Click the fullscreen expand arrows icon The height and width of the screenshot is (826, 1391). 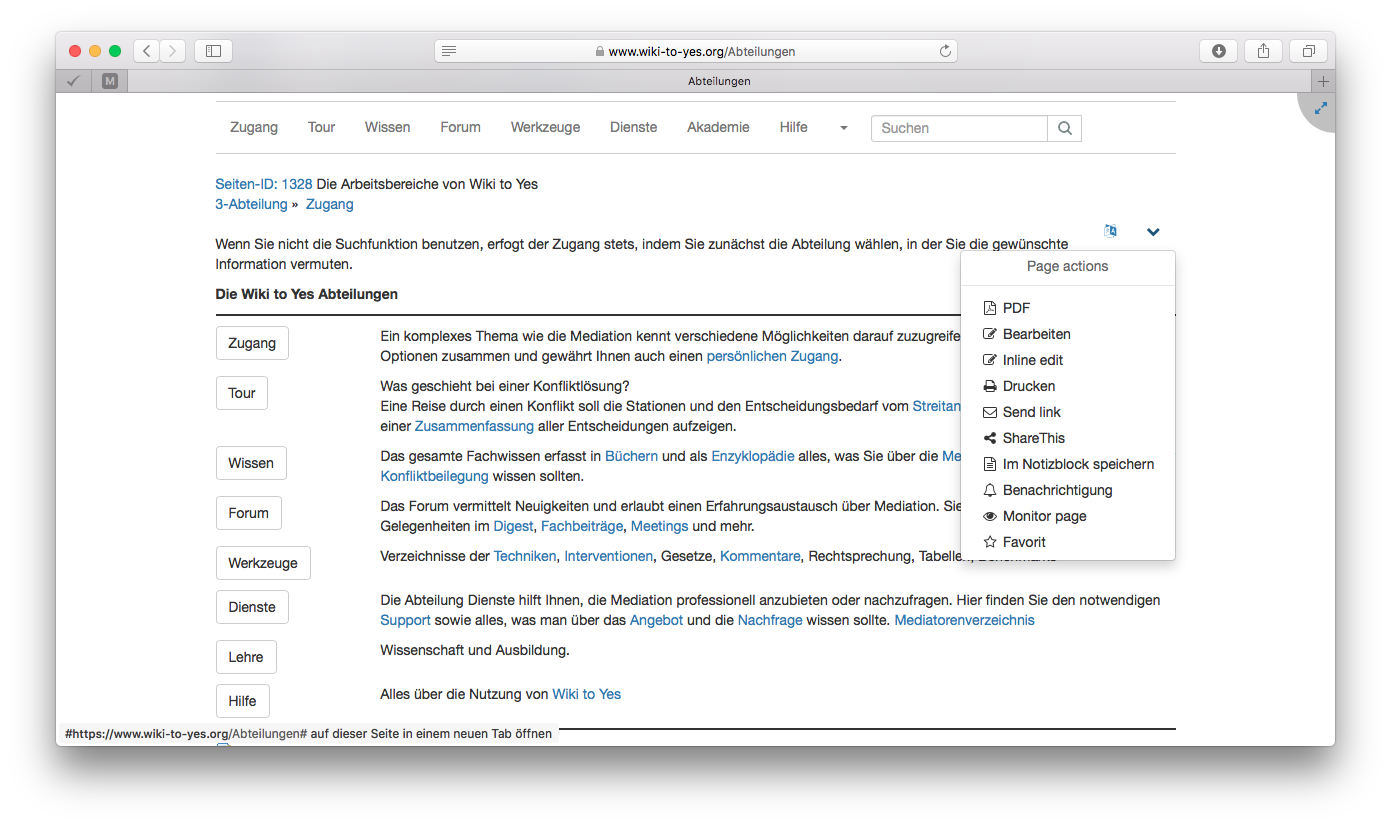coord(1321,107)
